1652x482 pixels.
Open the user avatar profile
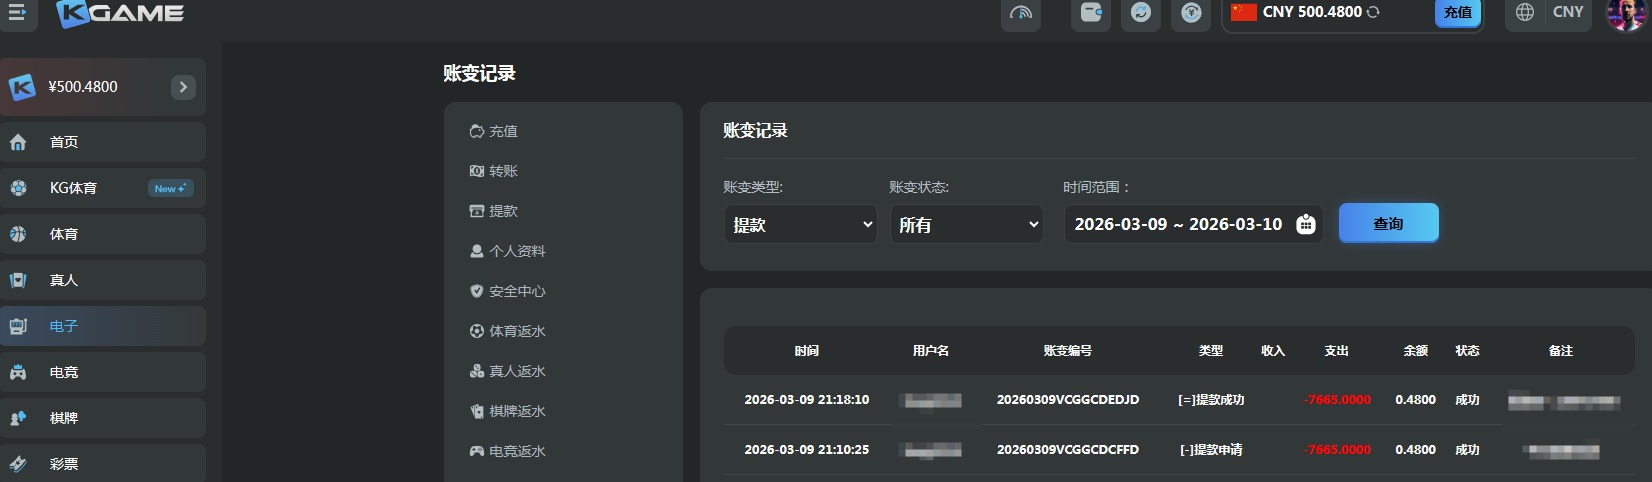tap(1626, 13)
